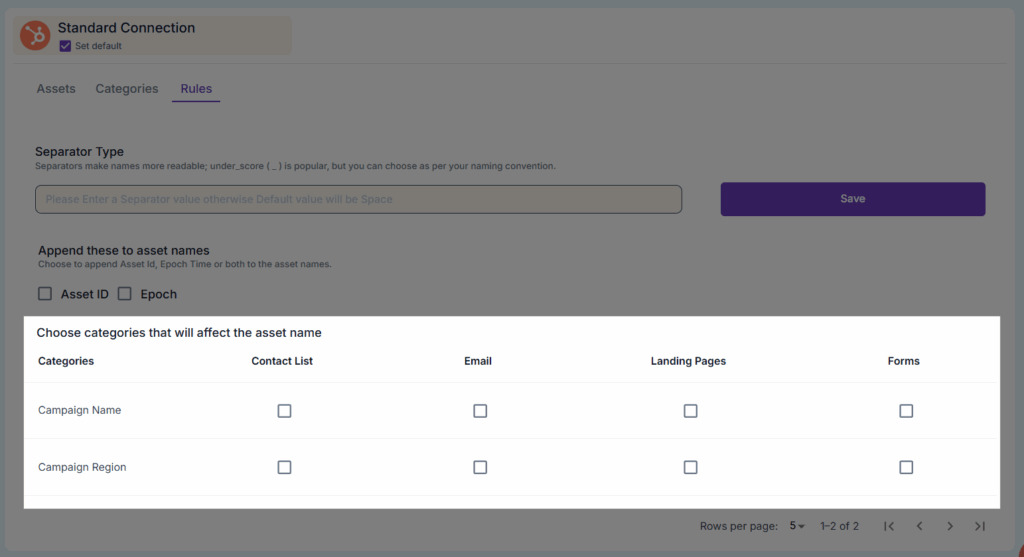Screen dimensions: 1024x557
Task: Enable the Asset ID checkbox
Action: [x=45, y=294]
